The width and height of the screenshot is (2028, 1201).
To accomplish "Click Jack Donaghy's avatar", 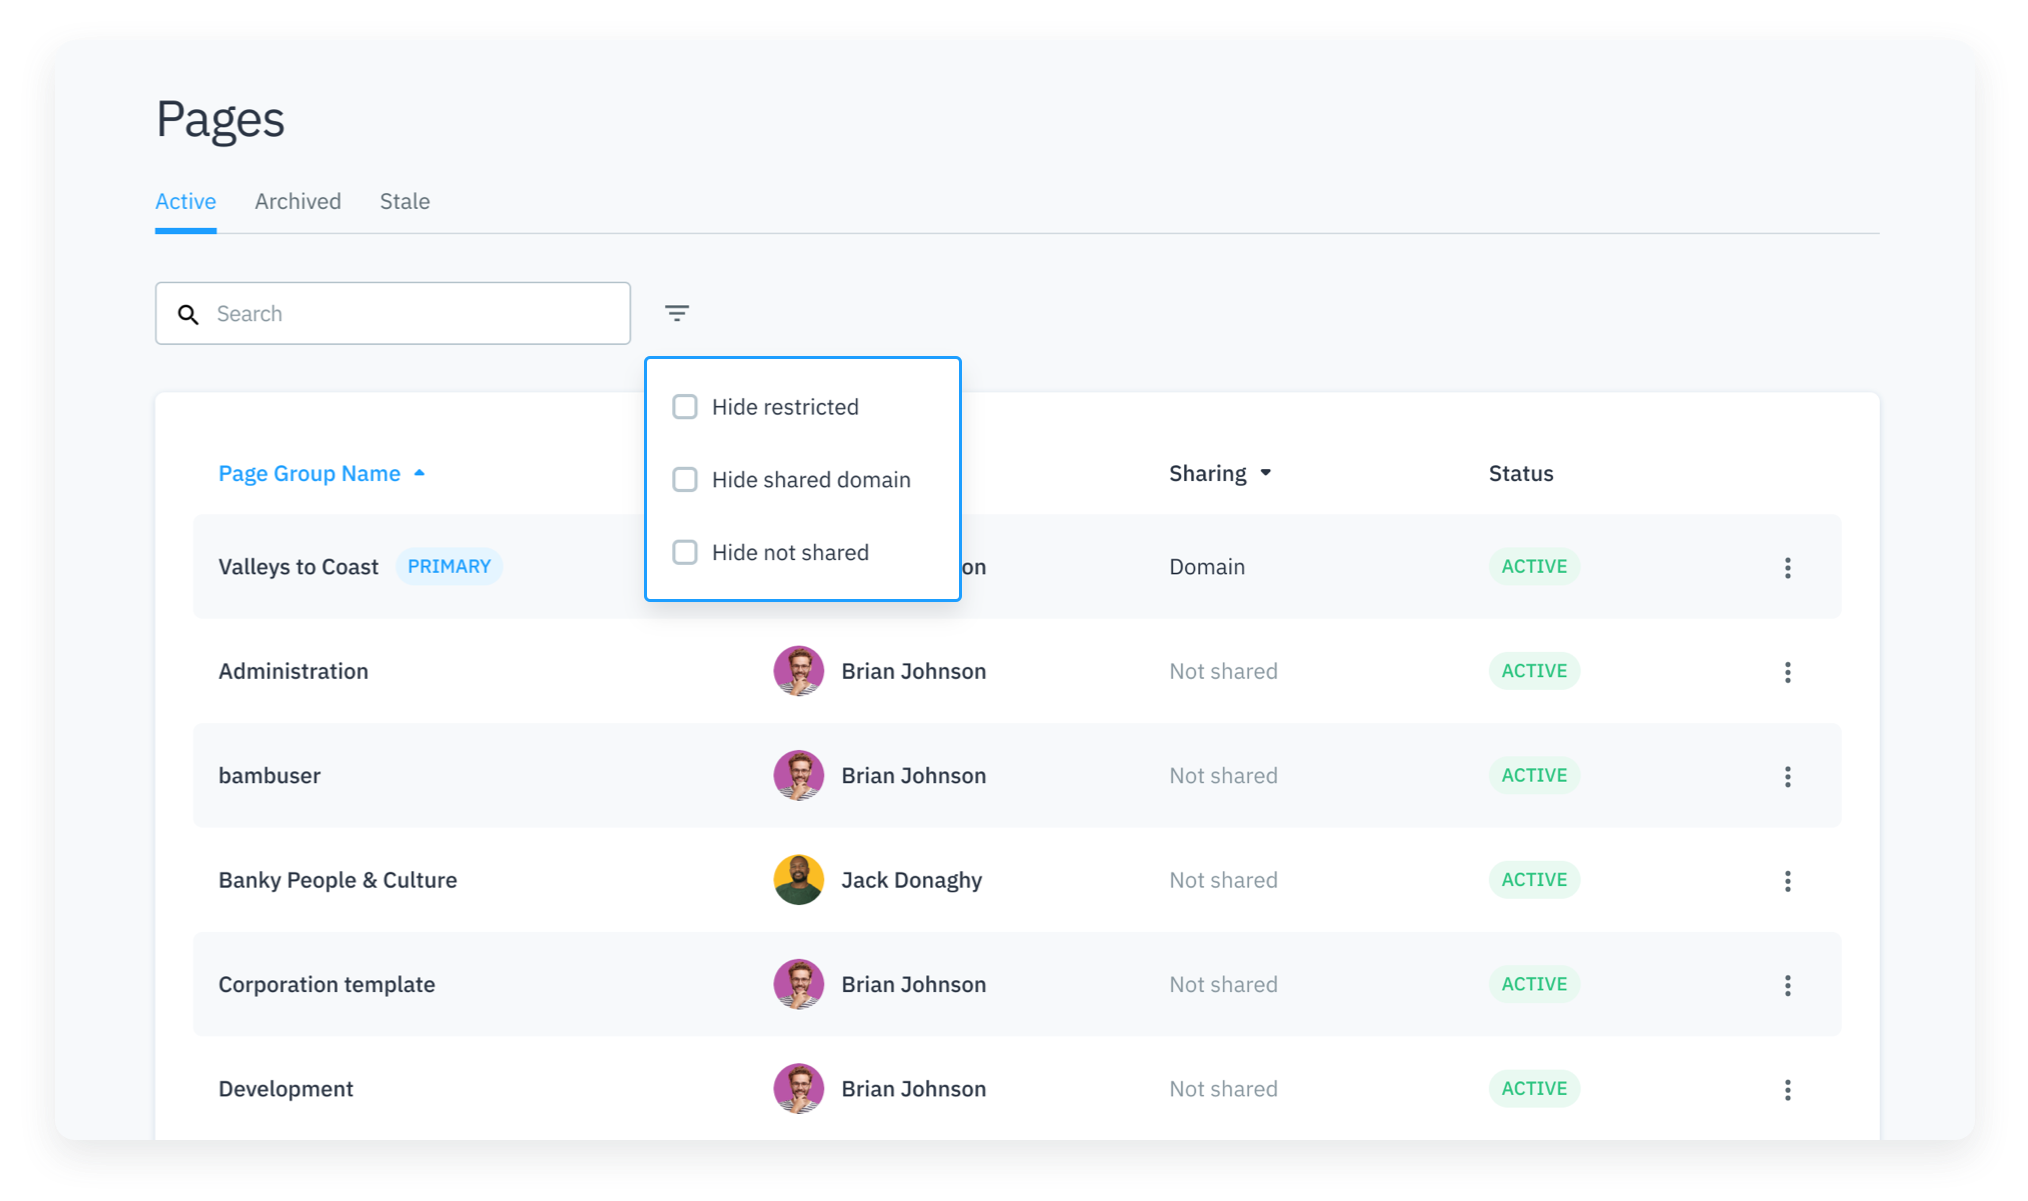I will click(798, 880).
